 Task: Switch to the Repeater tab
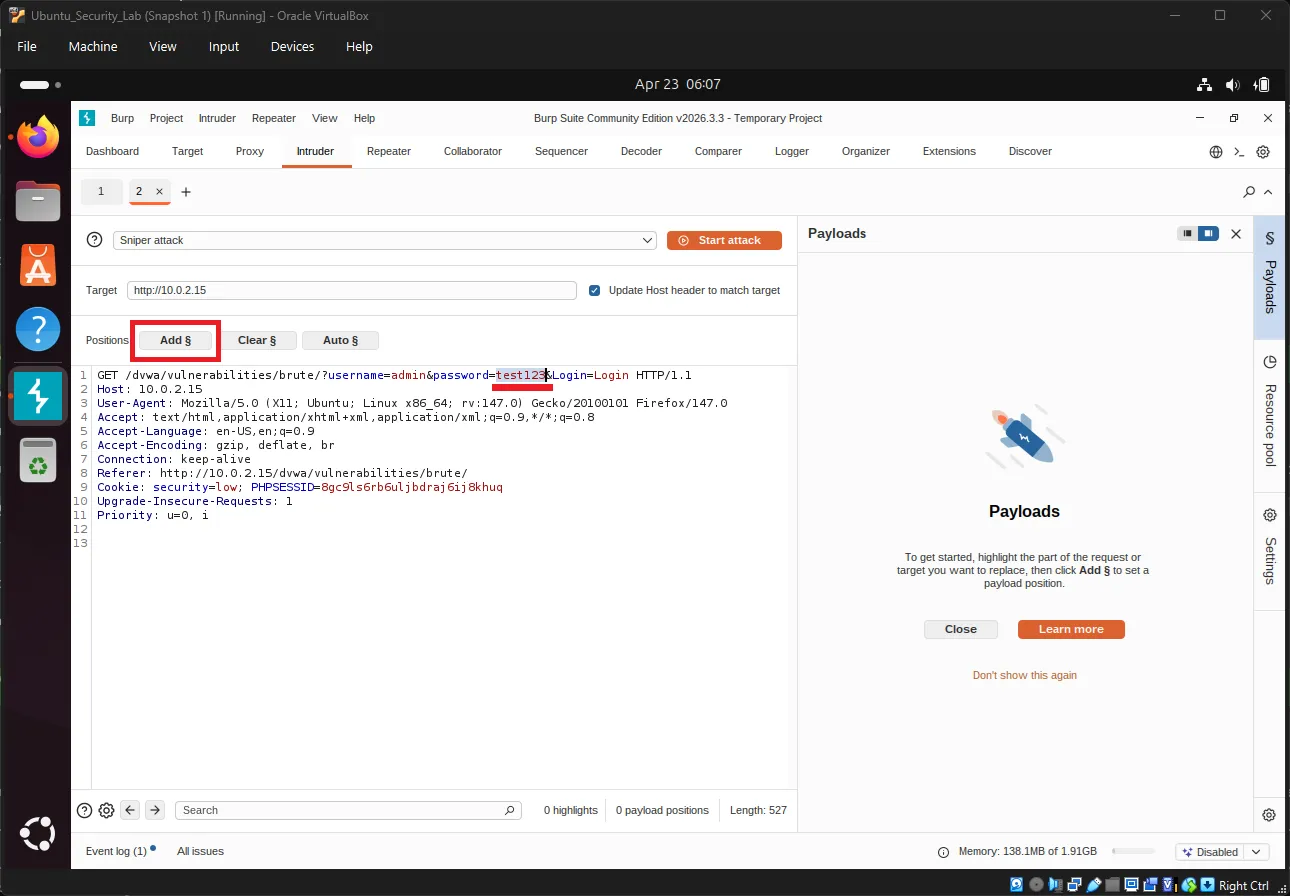click(388, 151)
